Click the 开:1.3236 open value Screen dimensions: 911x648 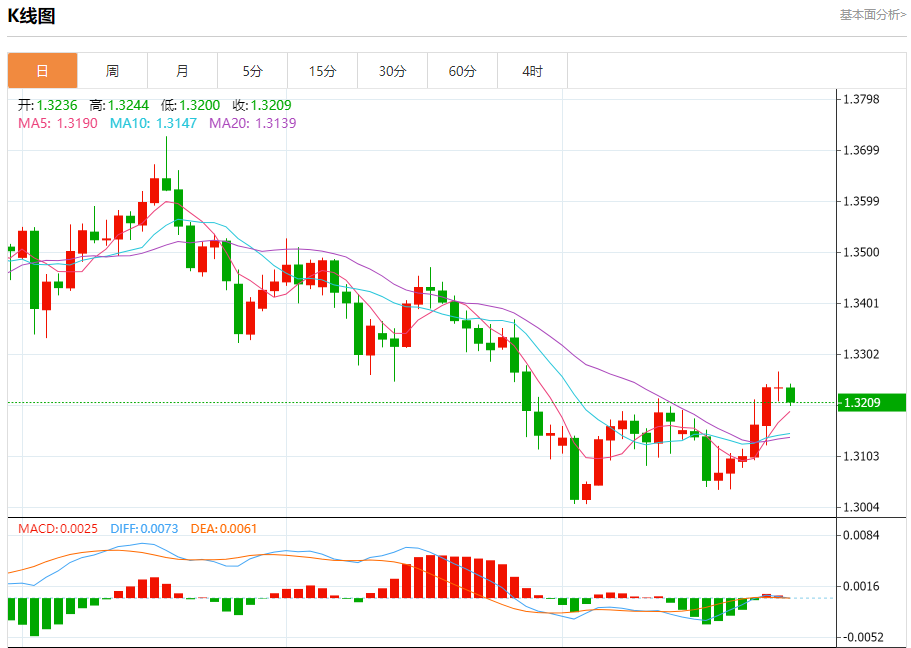(x=47, y=105)
